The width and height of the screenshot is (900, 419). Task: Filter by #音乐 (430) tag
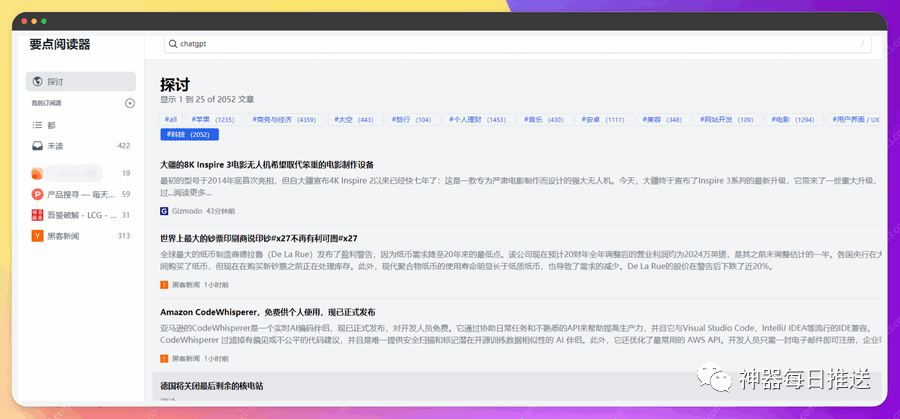coord(545,119)
